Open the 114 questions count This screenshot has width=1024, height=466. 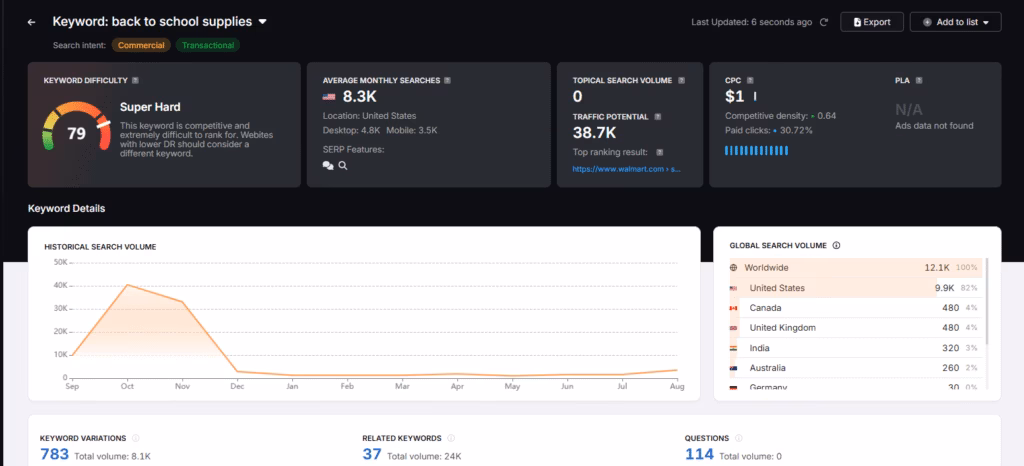coord(699,455)
